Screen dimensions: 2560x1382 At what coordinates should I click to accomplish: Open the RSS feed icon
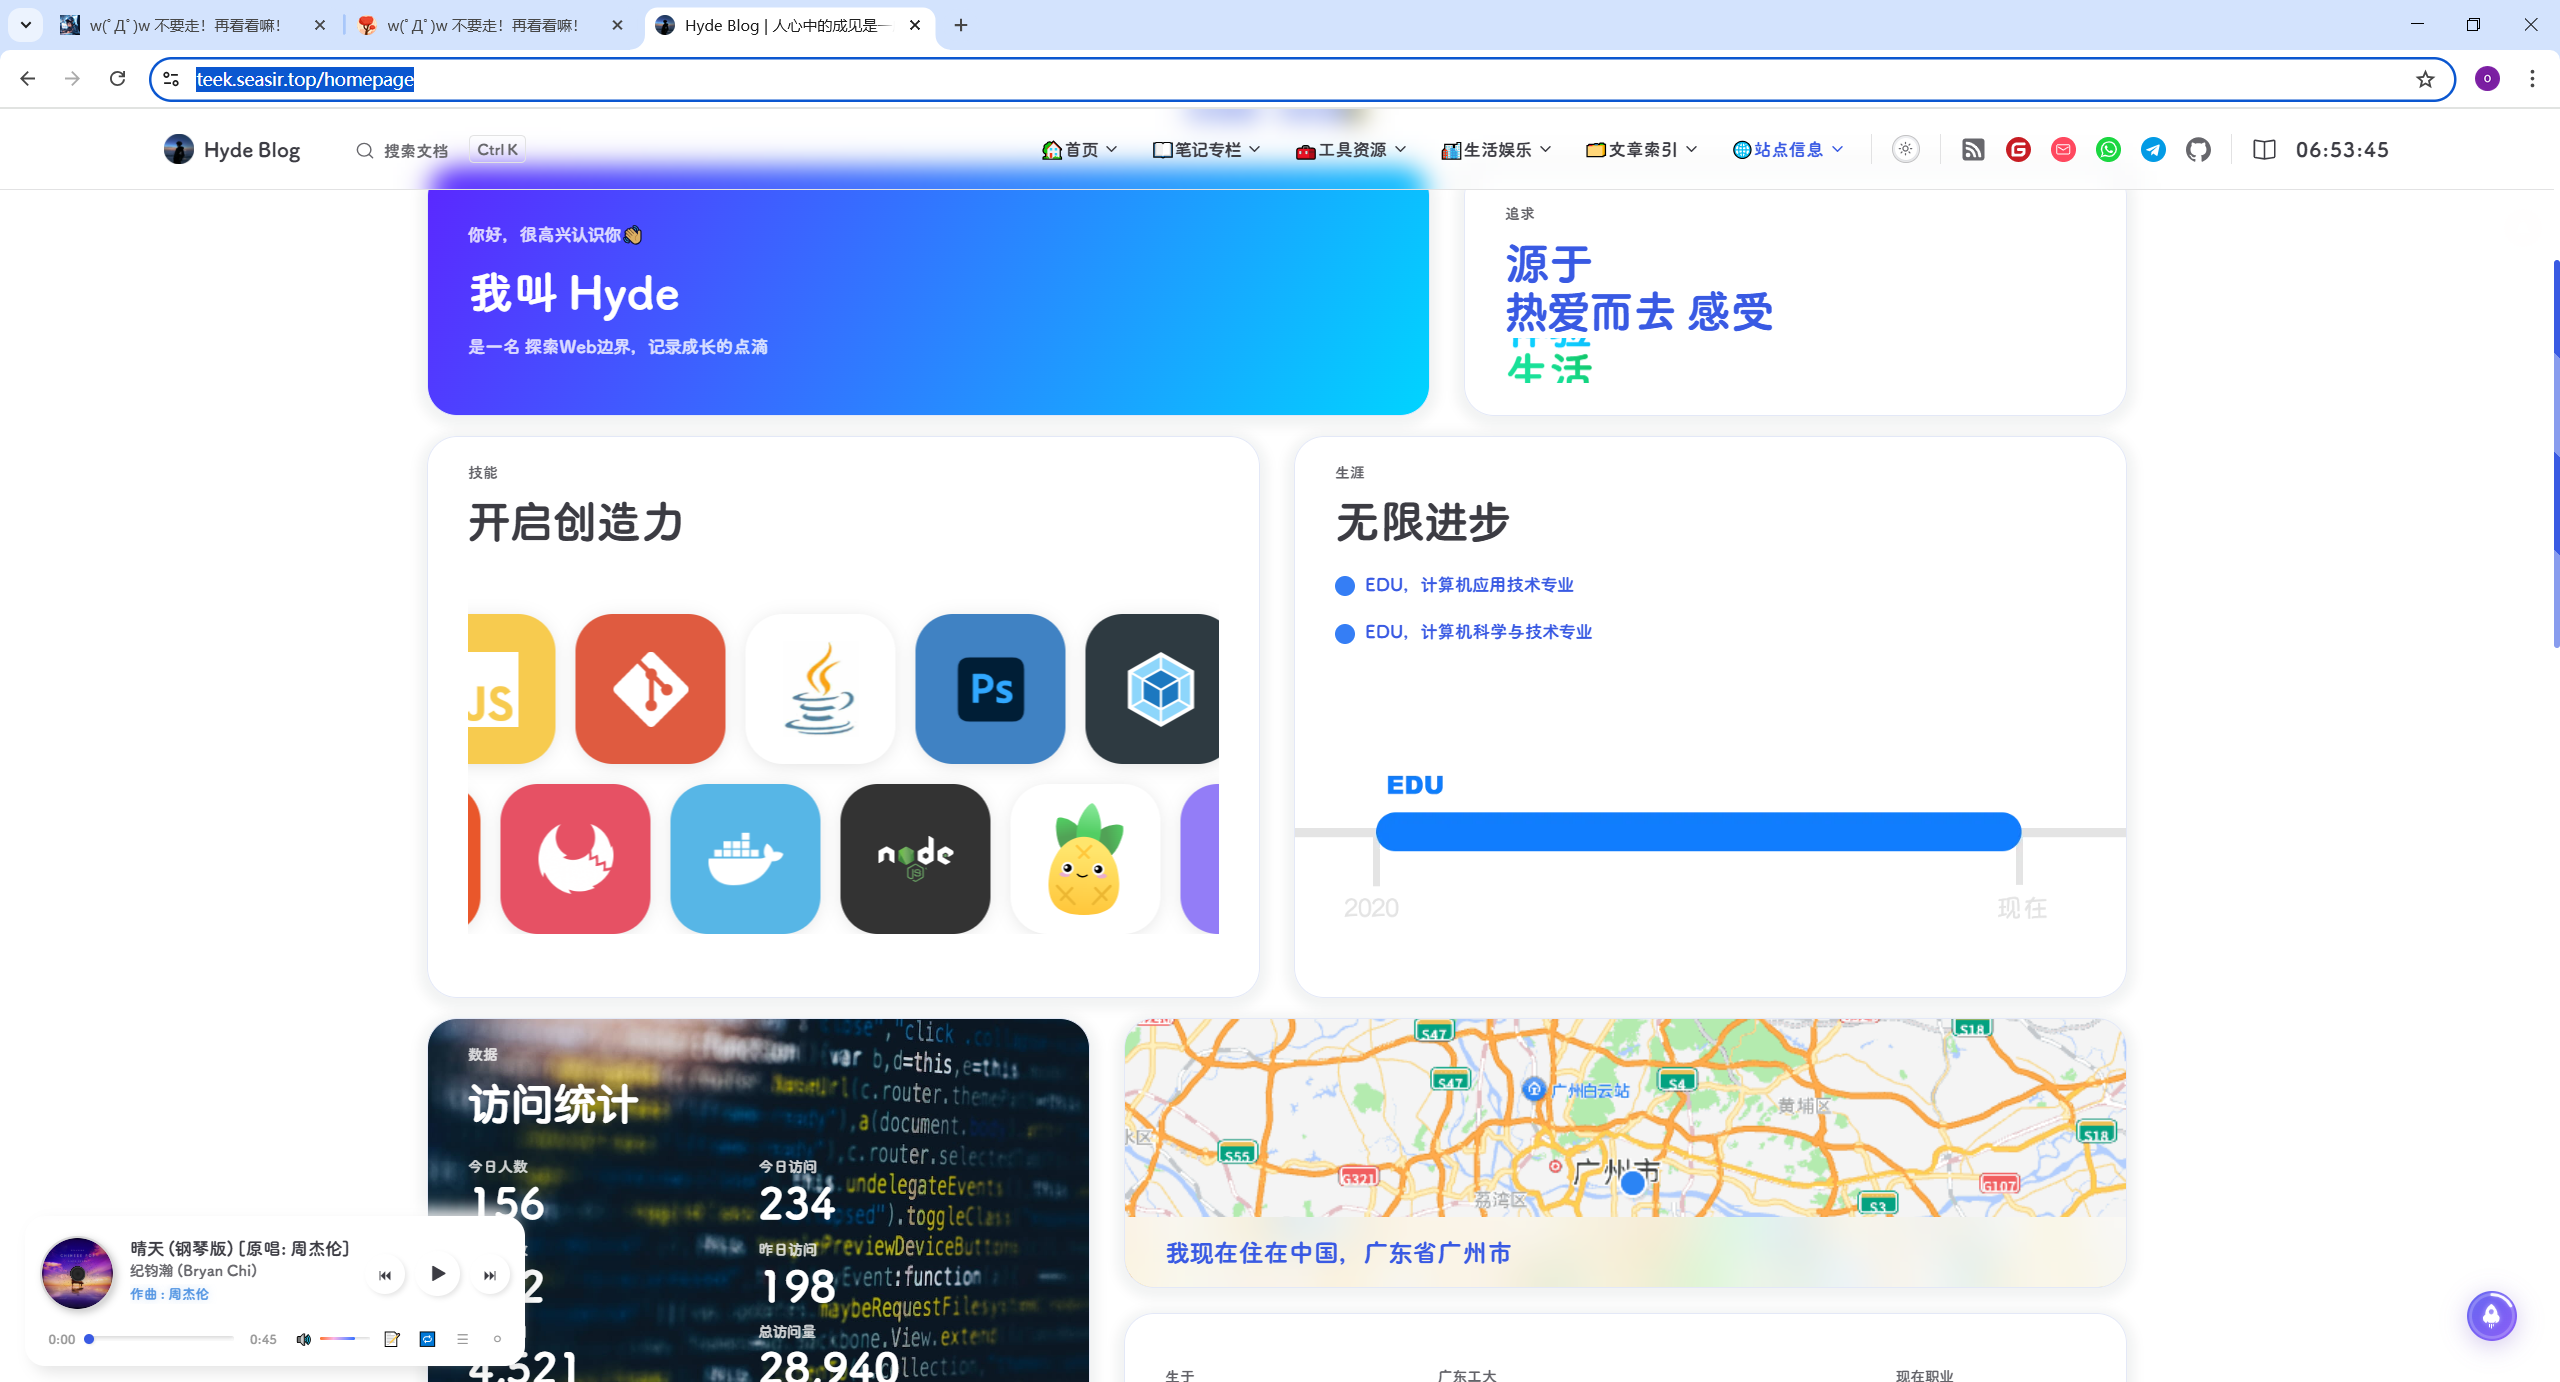point(1973,150)
